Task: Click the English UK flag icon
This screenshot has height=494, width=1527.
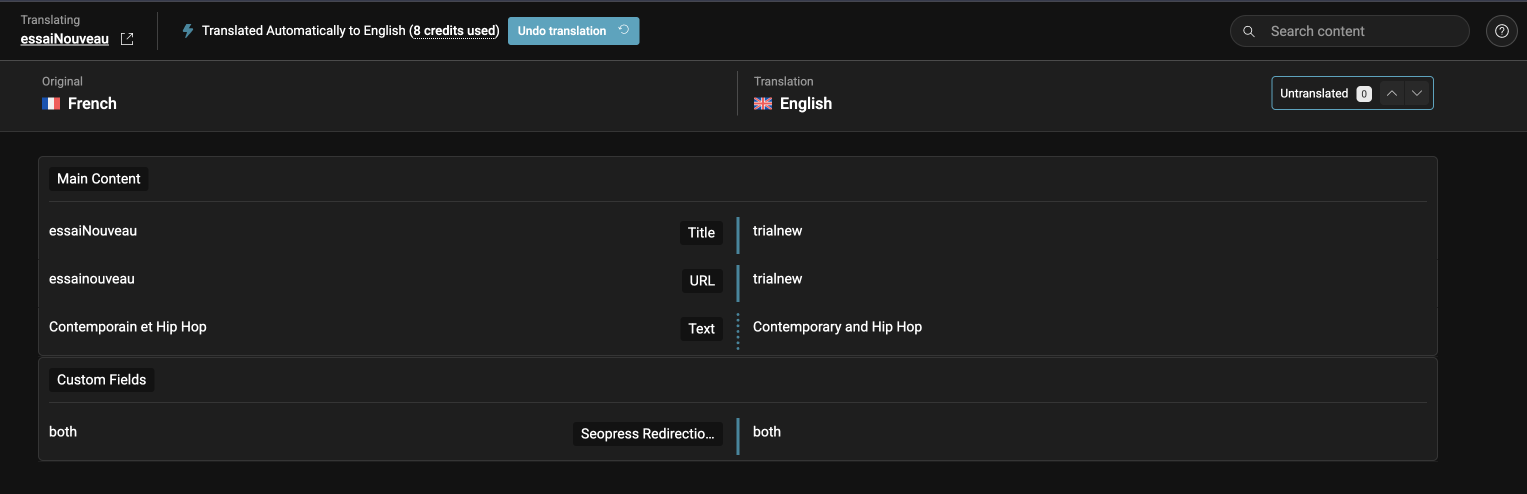Action: pyautogui.click(x=763, y=104)
